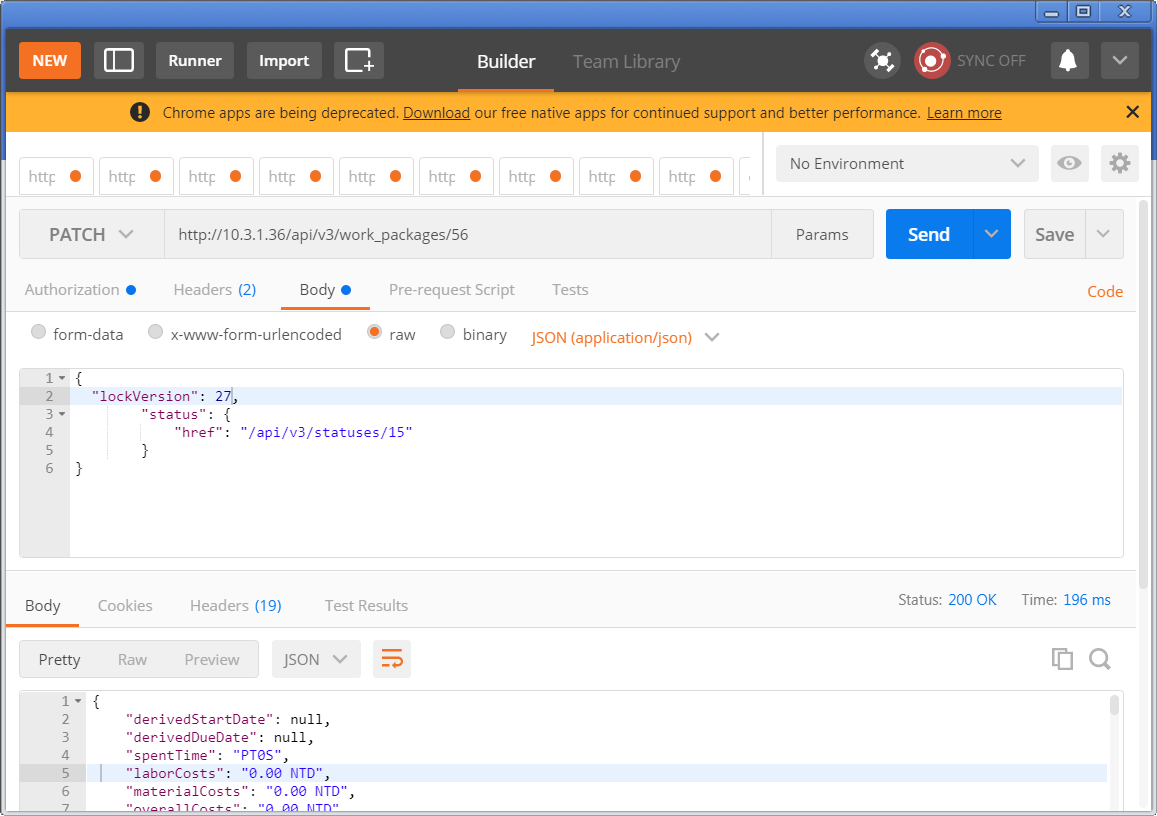
Task: Open environment settings gear
Action: 1120,163
